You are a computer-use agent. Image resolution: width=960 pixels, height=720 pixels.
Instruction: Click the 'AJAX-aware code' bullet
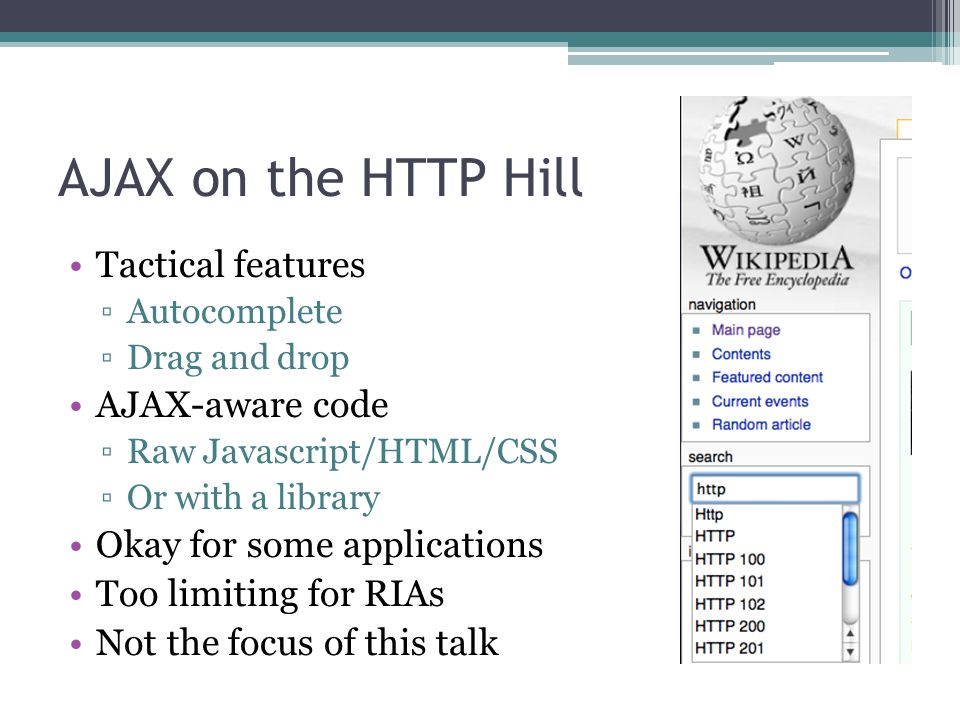point(242,405)
